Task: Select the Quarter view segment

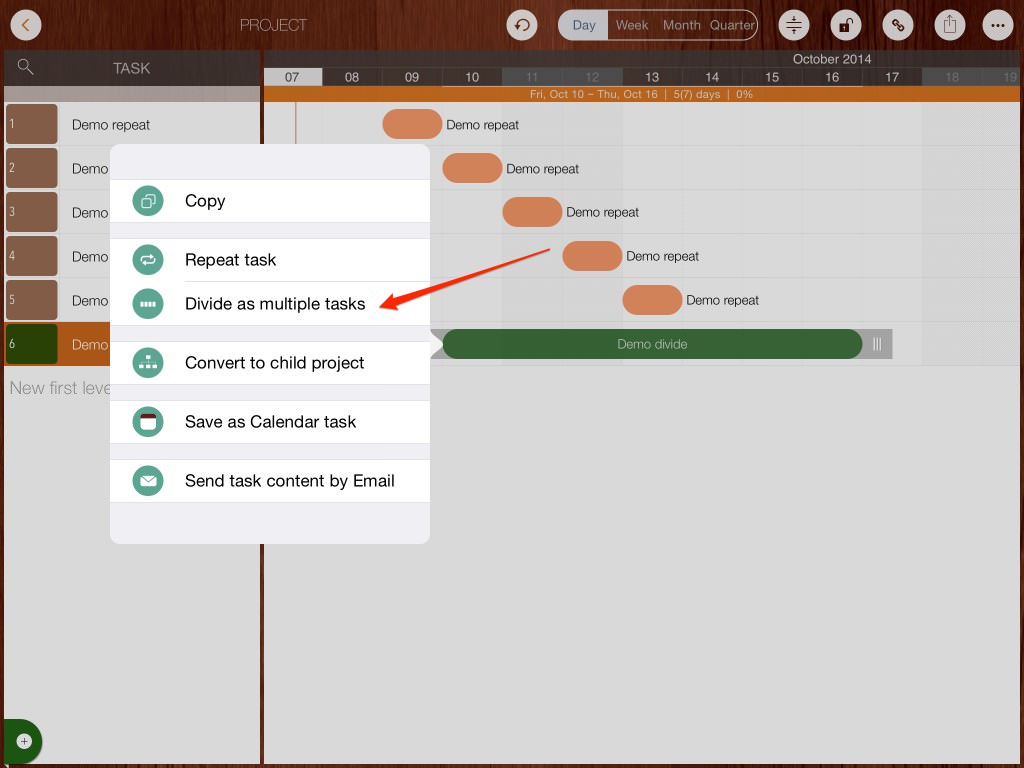Action: pos(732,25)
